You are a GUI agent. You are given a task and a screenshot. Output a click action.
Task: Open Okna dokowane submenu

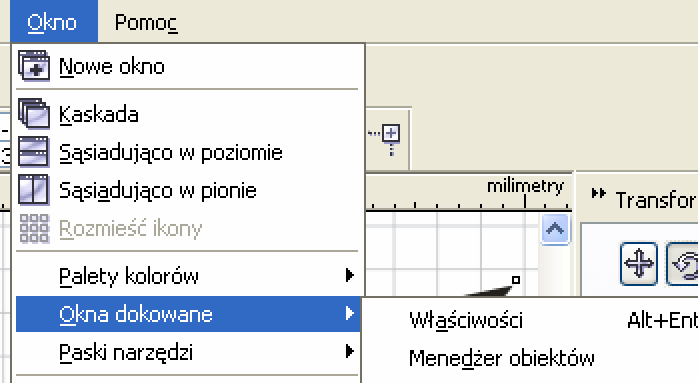click(x=187, y=314)
